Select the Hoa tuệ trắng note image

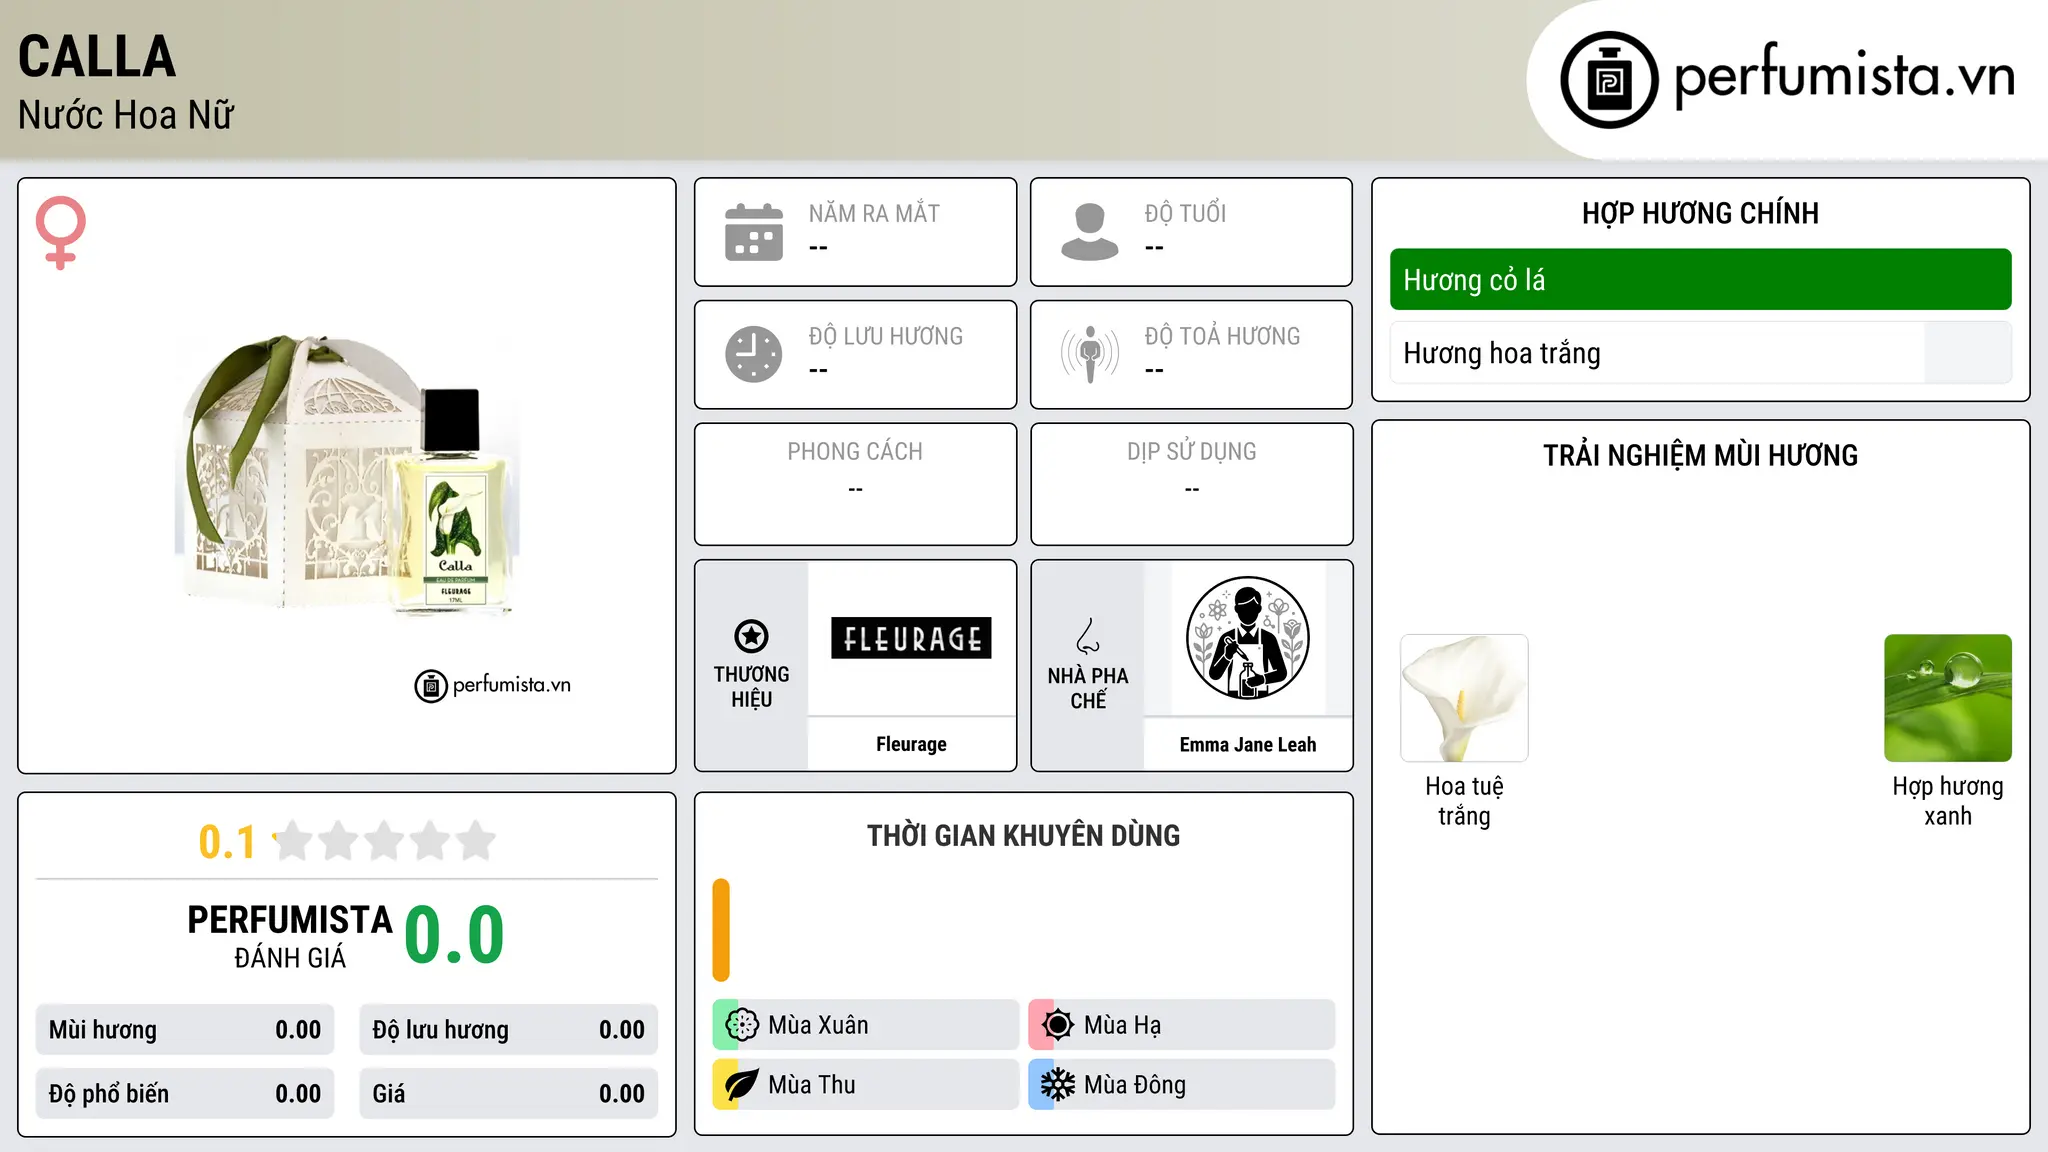1464,698
